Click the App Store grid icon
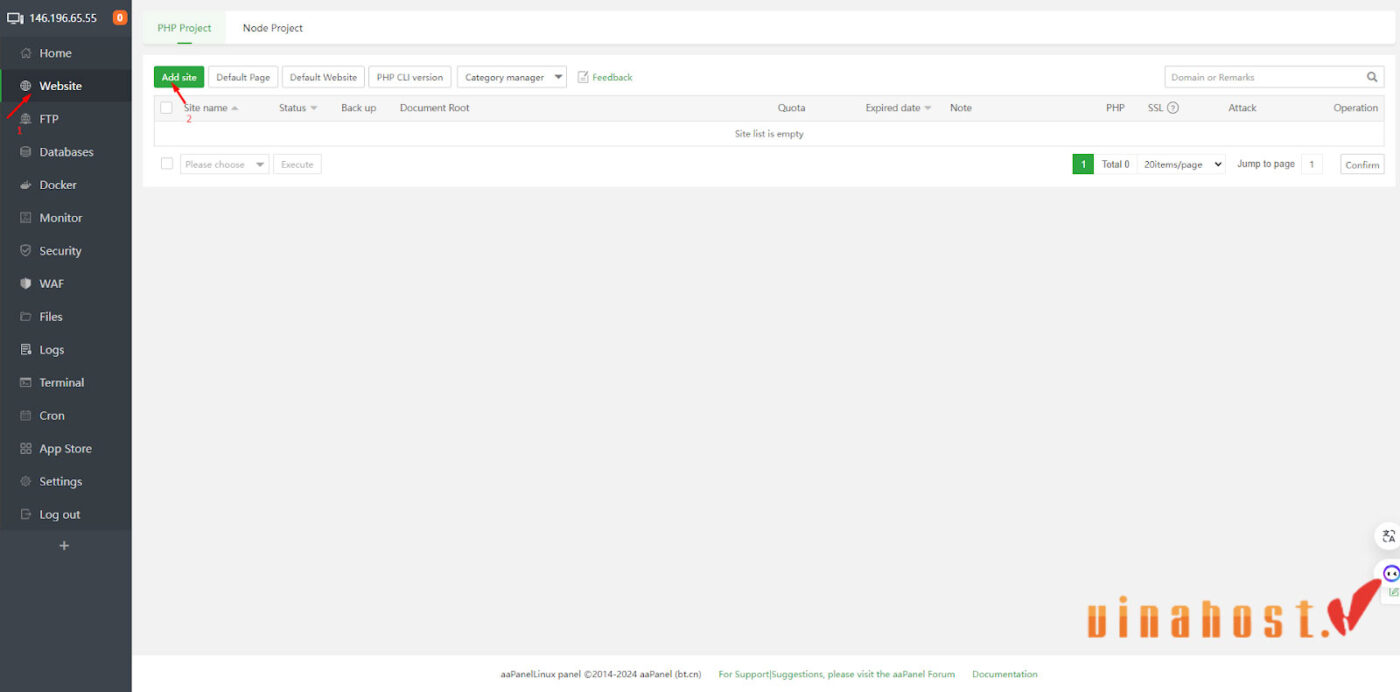Viewport: 1400px width, 692px height. pyautogui.click(x=26, y=449)
